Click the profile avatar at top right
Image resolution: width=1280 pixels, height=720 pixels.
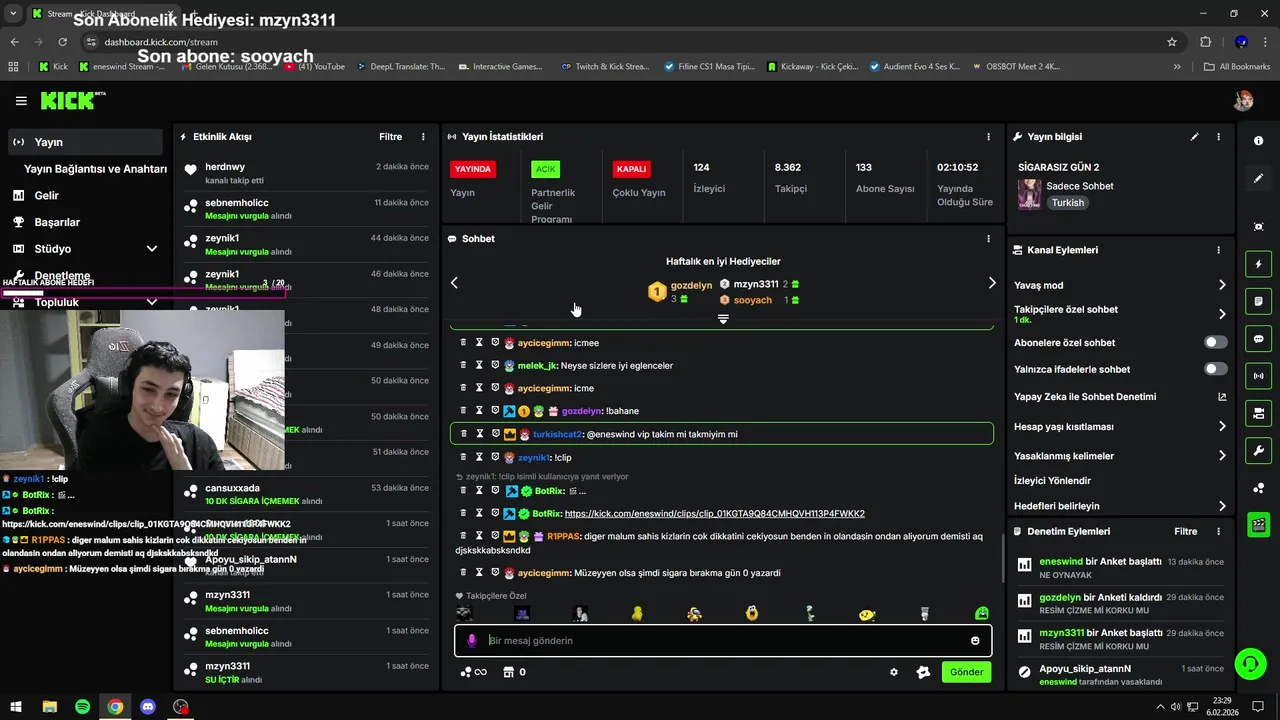(x=1244, y=101)
